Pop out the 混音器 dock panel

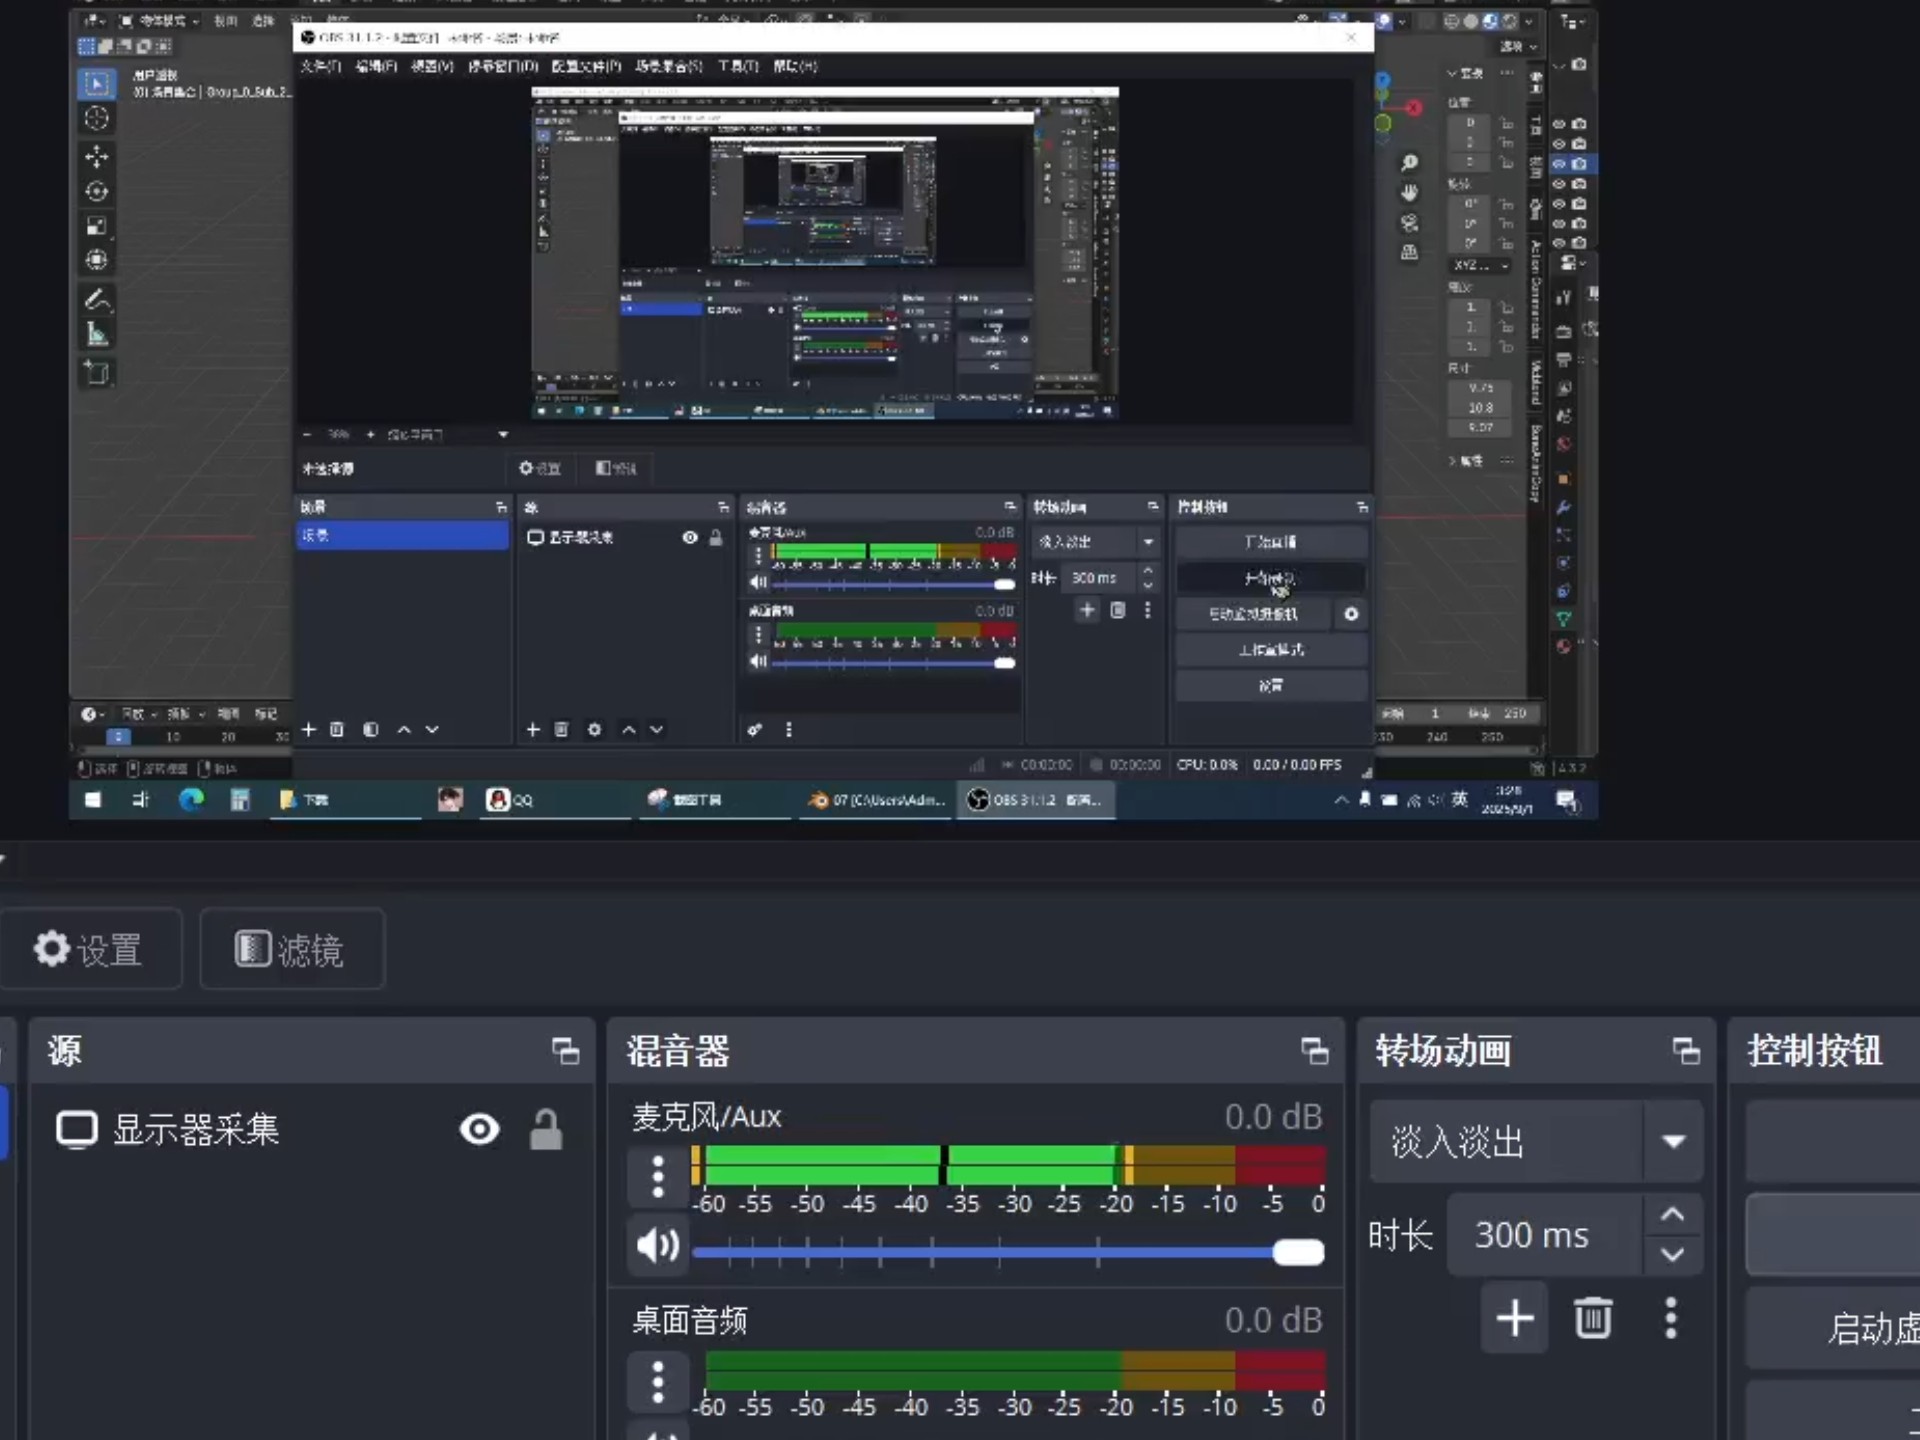click(1314, 1051)
